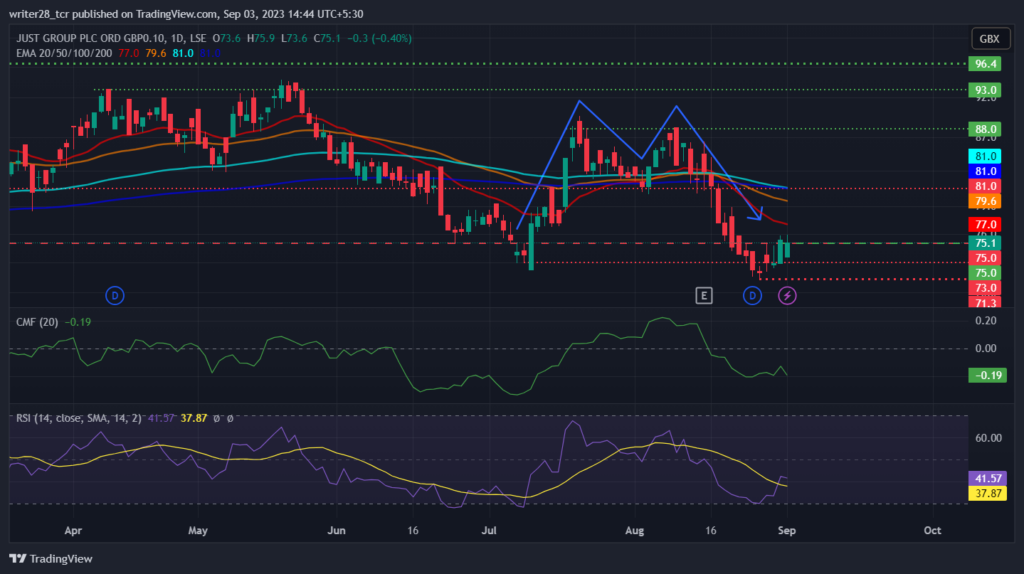The width and height of the screenshot is (1024, 574).
Task: Click the May label on time axis
Action: pos(198,530)
